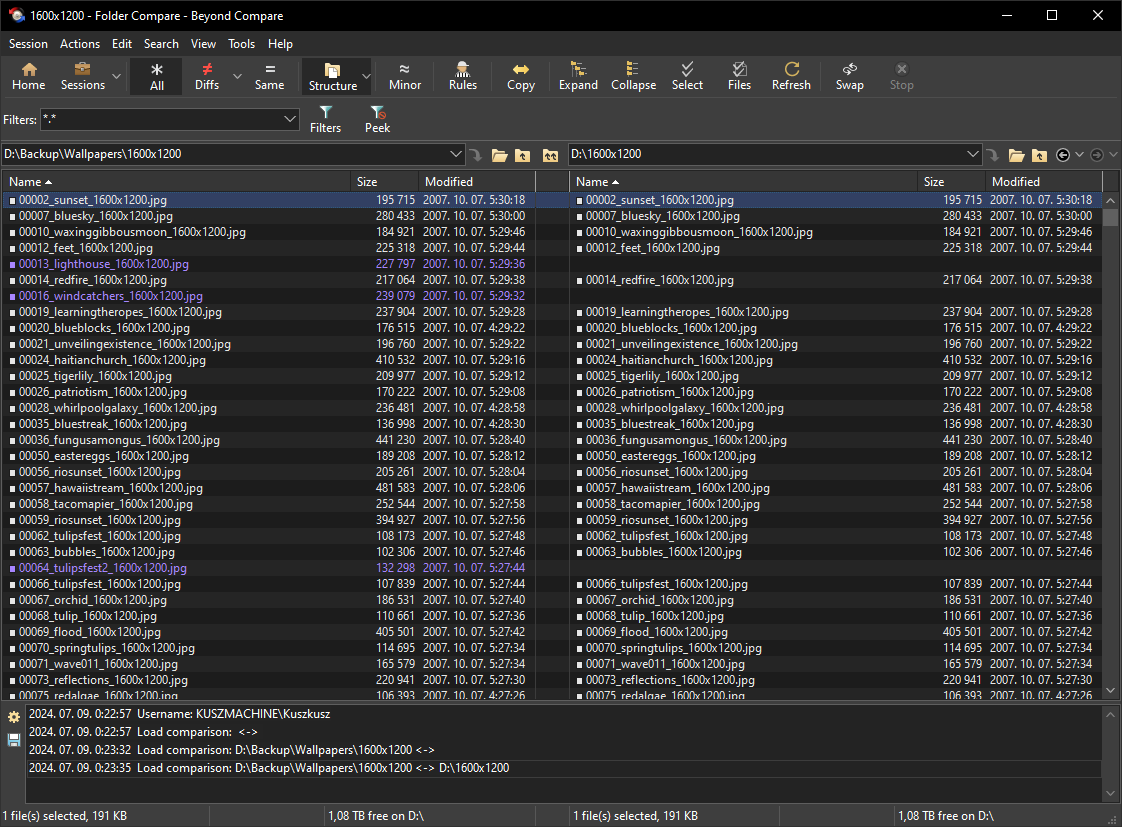Click the right Browse for folder icon

click(x=1016, y=155)
